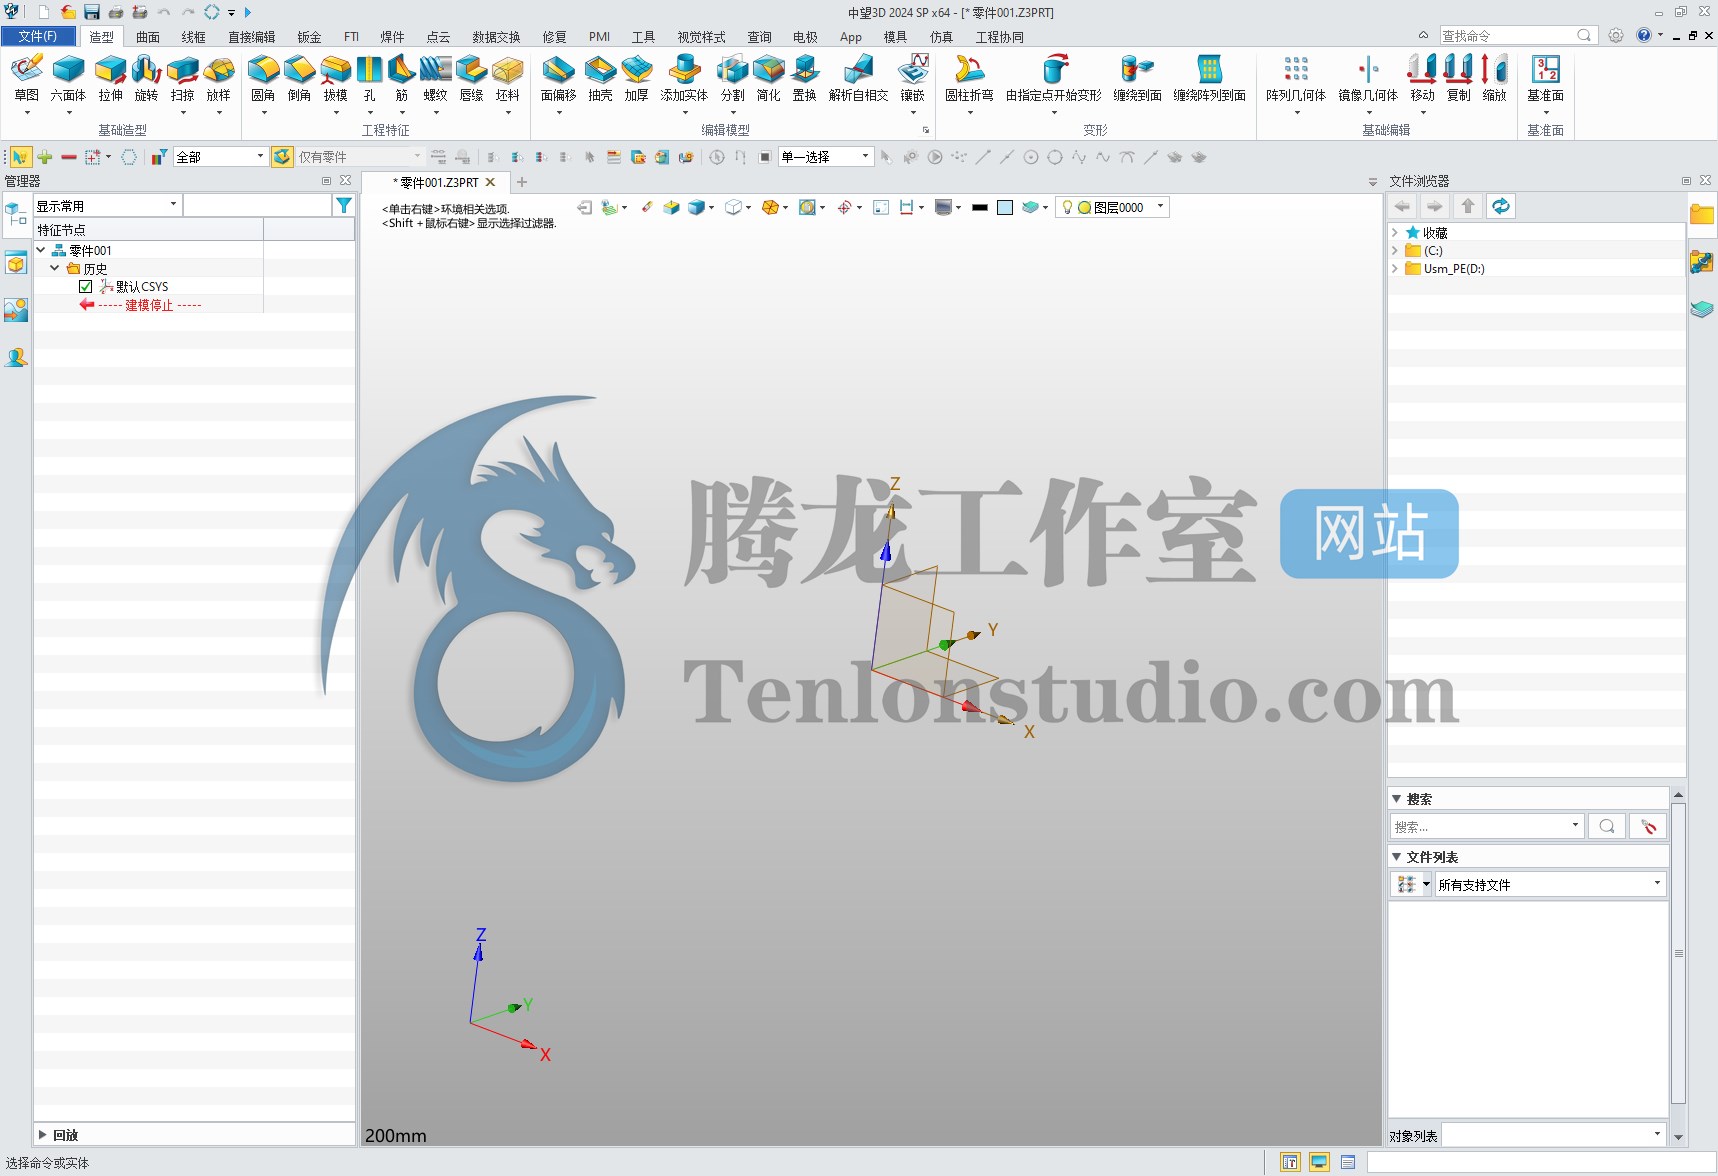
Task: Select the 零件001.Z3PRT document tab
Action: point(438,182)
